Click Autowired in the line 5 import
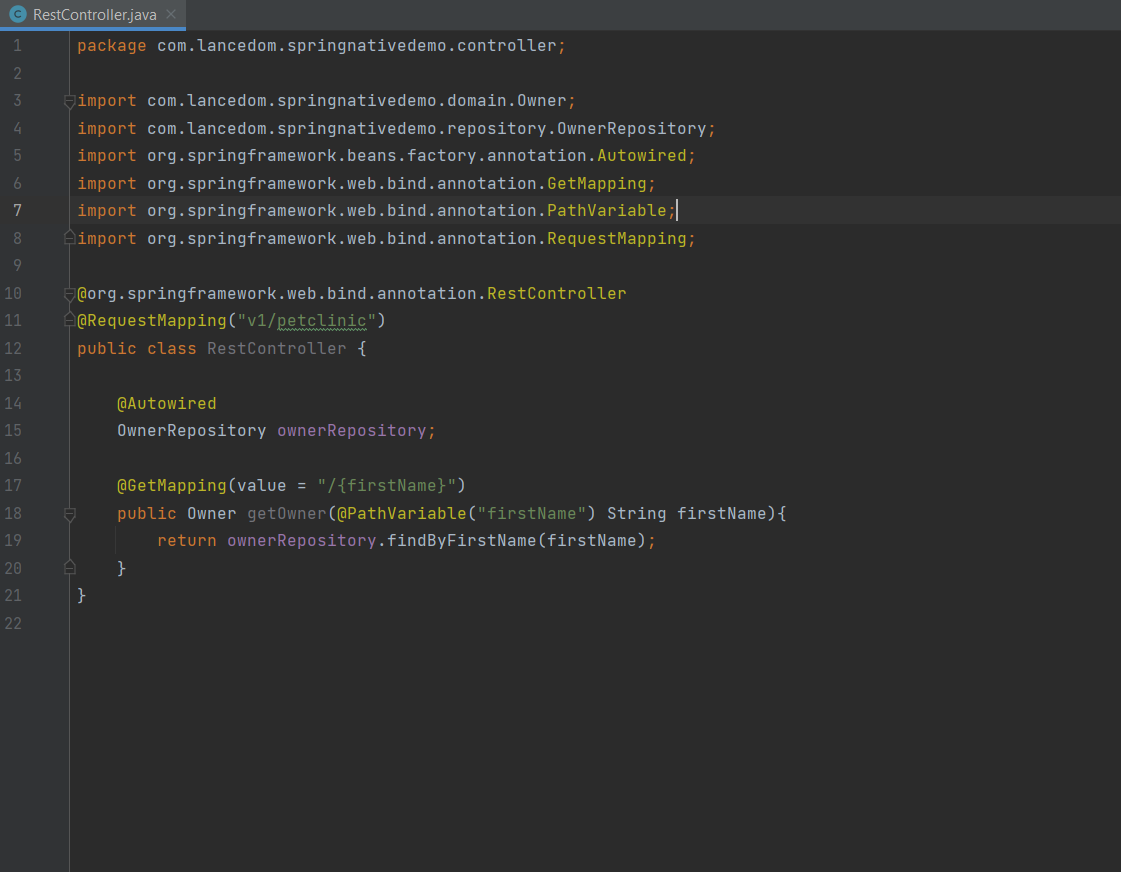 pos(641,156)
